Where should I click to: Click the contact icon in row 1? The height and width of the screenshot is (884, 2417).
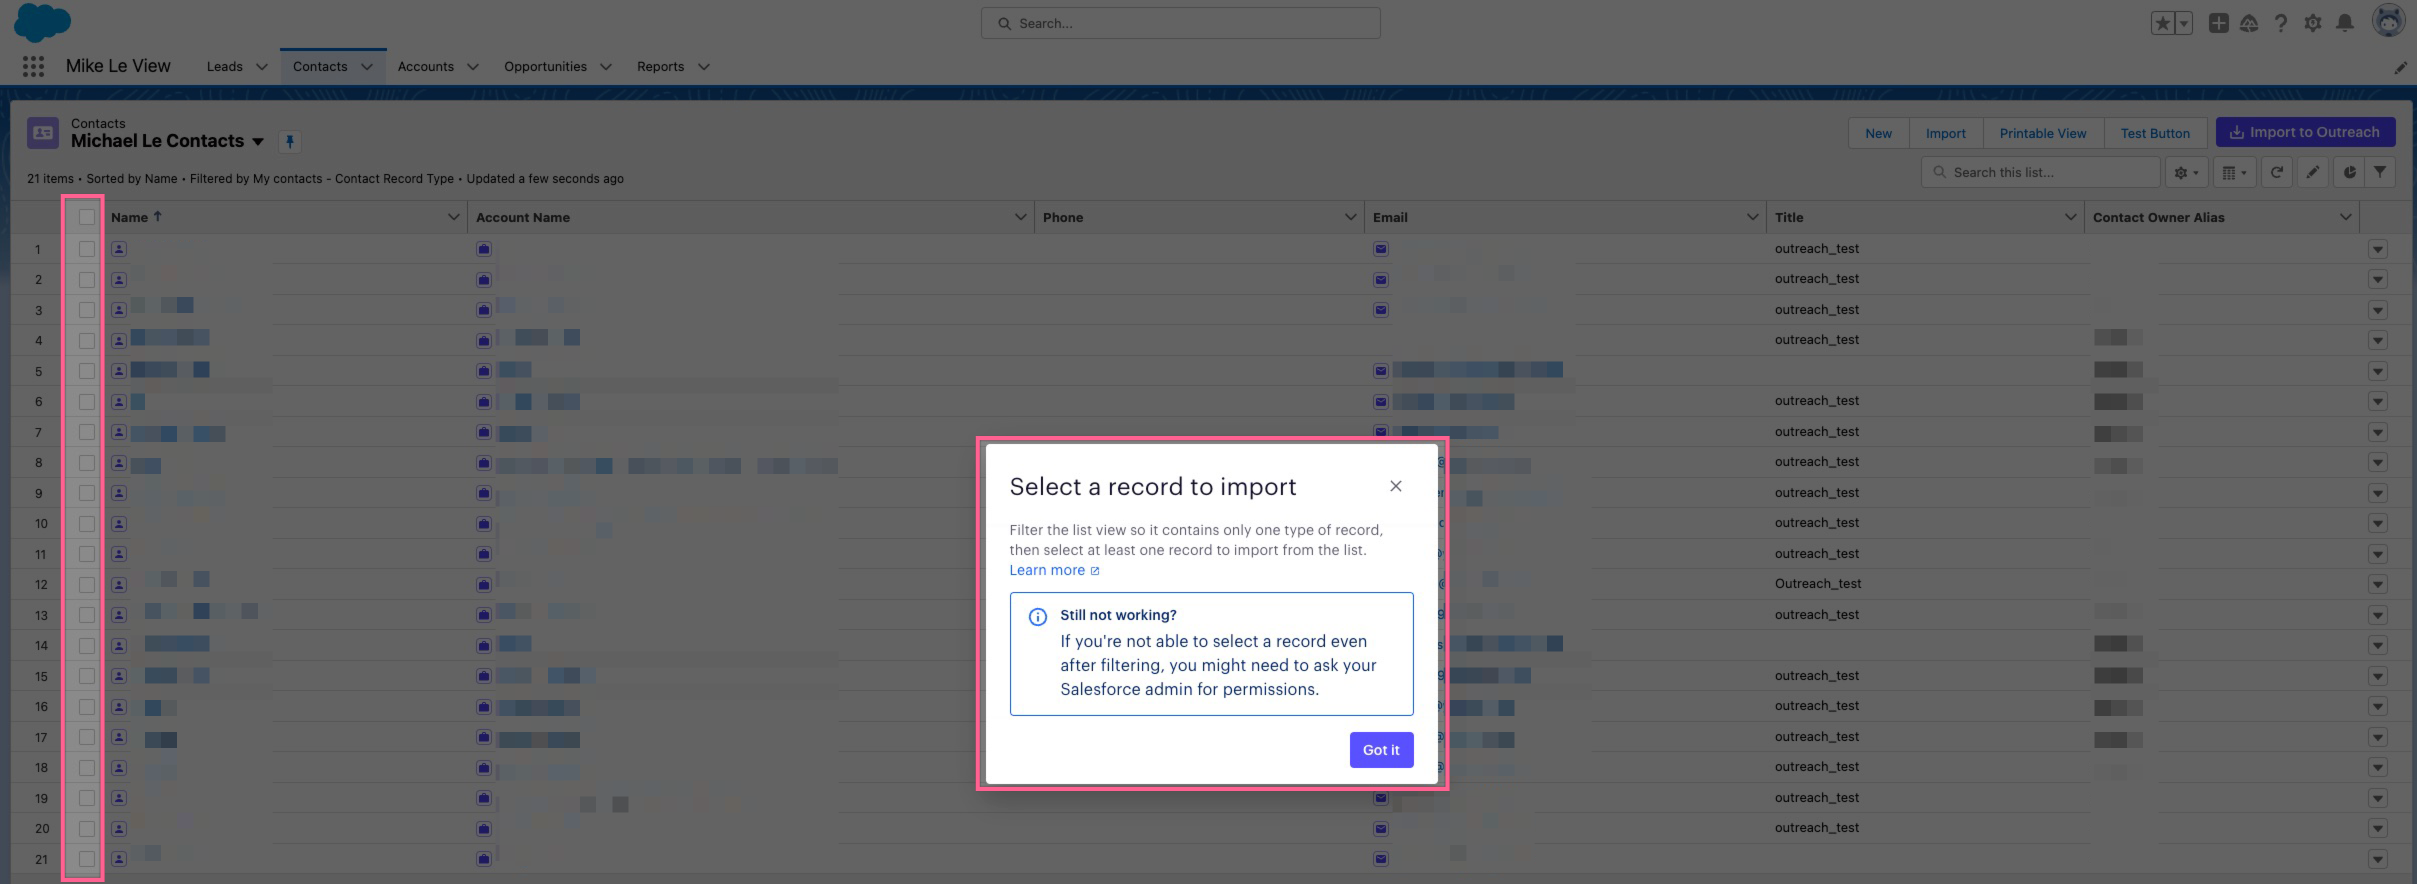[x=119, y=249]
